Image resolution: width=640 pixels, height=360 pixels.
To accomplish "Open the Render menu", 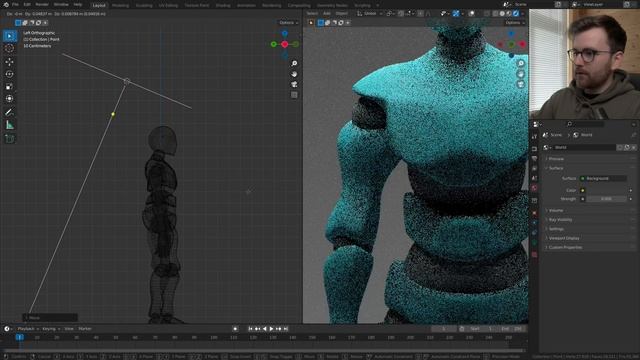I will pyautogui.click(x=42, y=4).
